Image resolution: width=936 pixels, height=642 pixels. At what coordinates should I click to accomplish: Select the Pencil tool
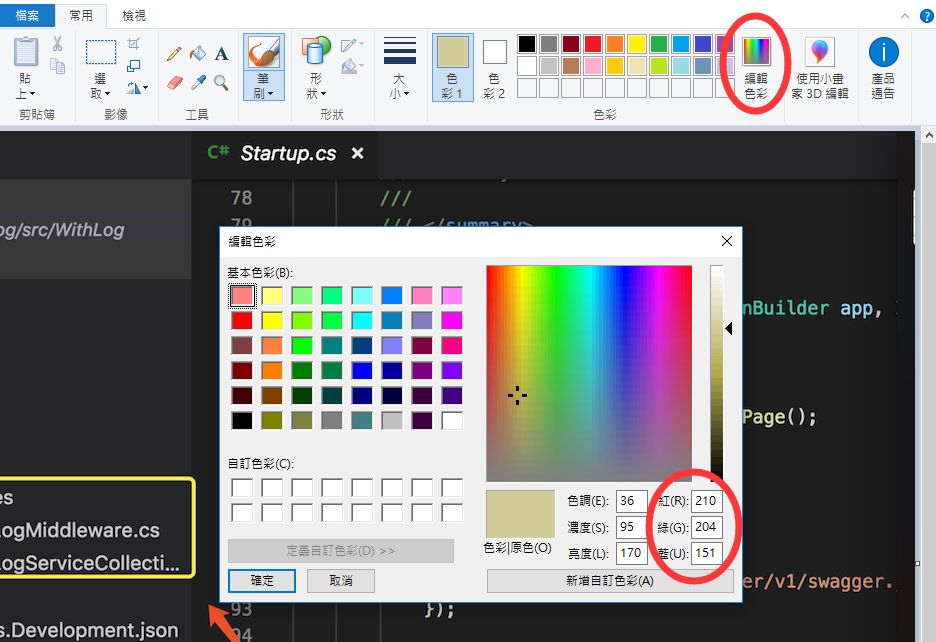click(174, 54)
